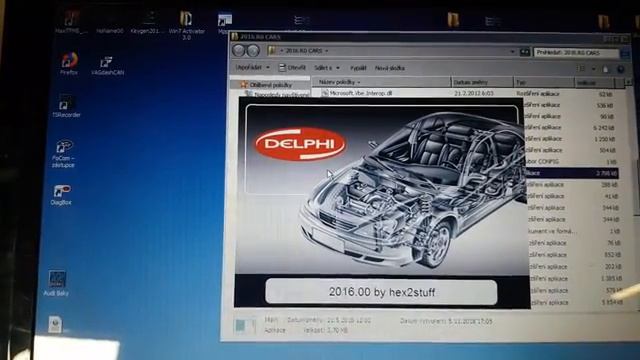Click the file icon in the Explorer details pane
The height and width of the screenshot is (360, 640).
244,326
